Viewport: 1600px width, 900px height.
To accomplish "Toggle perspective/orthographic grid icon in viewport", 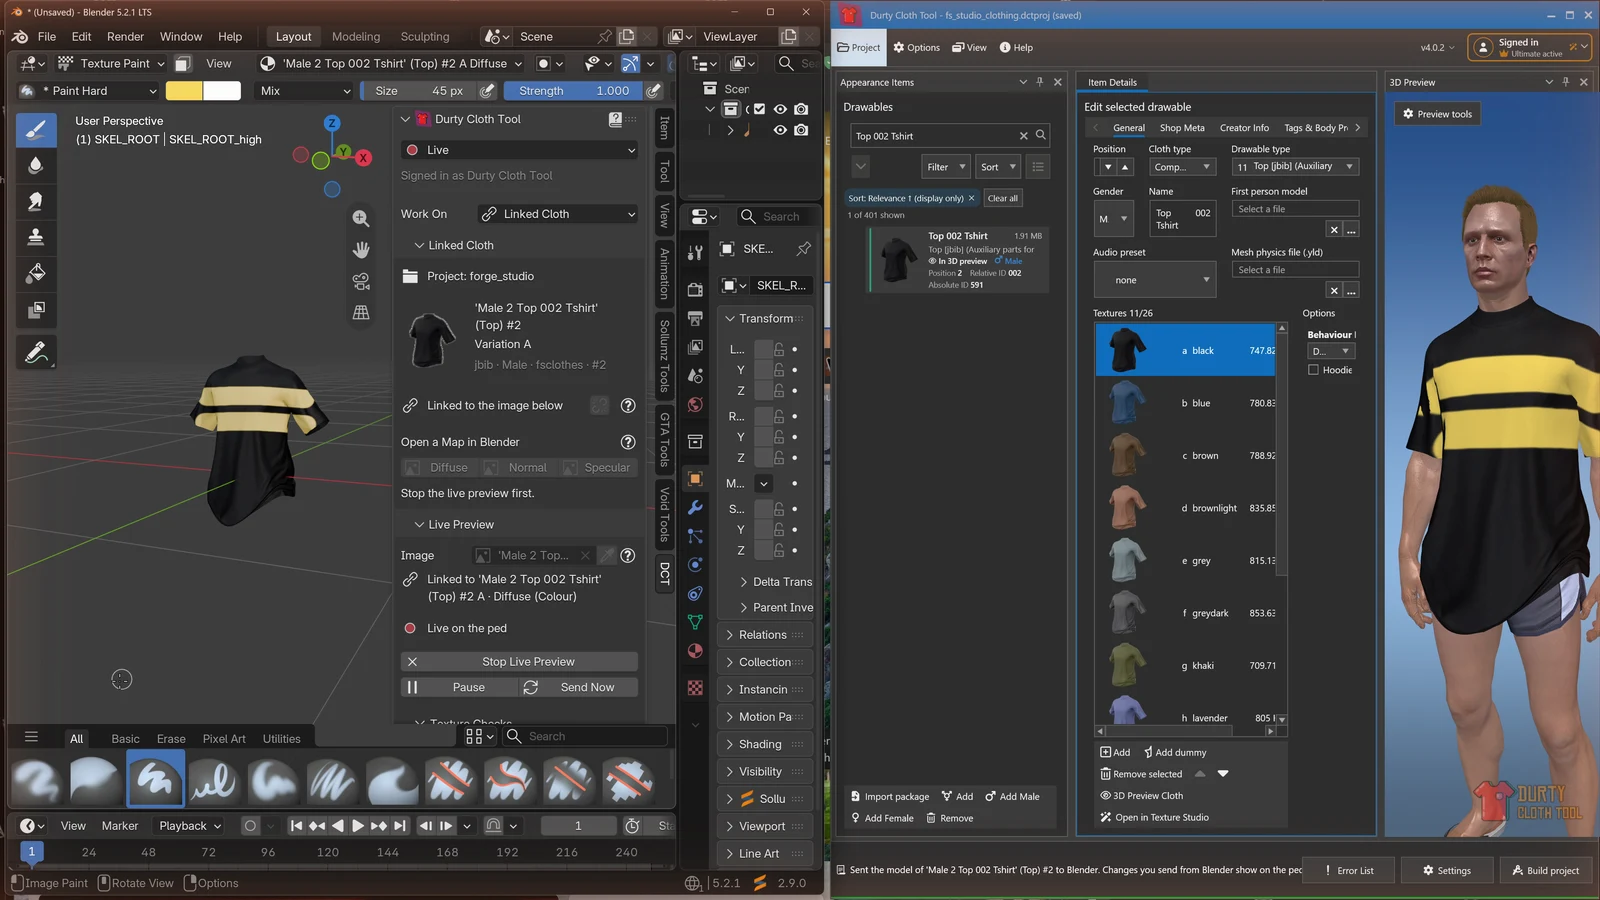I will coord(361,312).
